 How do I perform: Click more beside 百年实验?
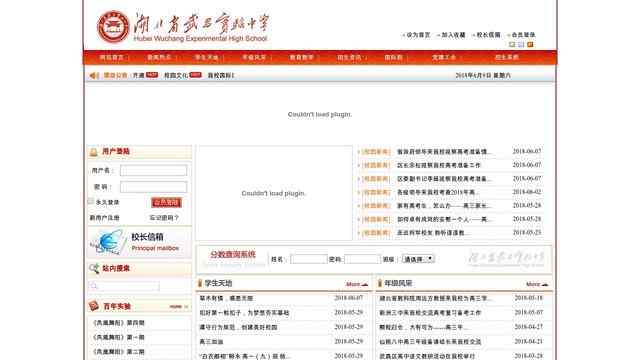[179, 307]
